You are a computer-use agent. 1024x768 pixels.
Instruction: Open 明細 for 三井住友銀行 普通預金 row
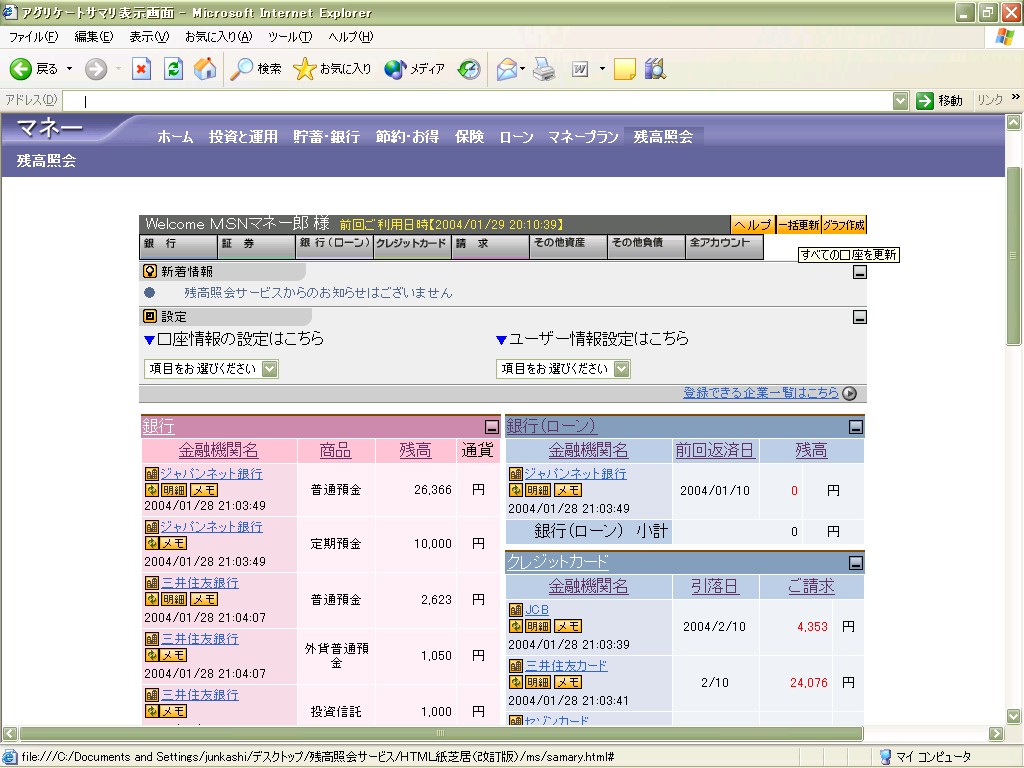pos(174,599)
